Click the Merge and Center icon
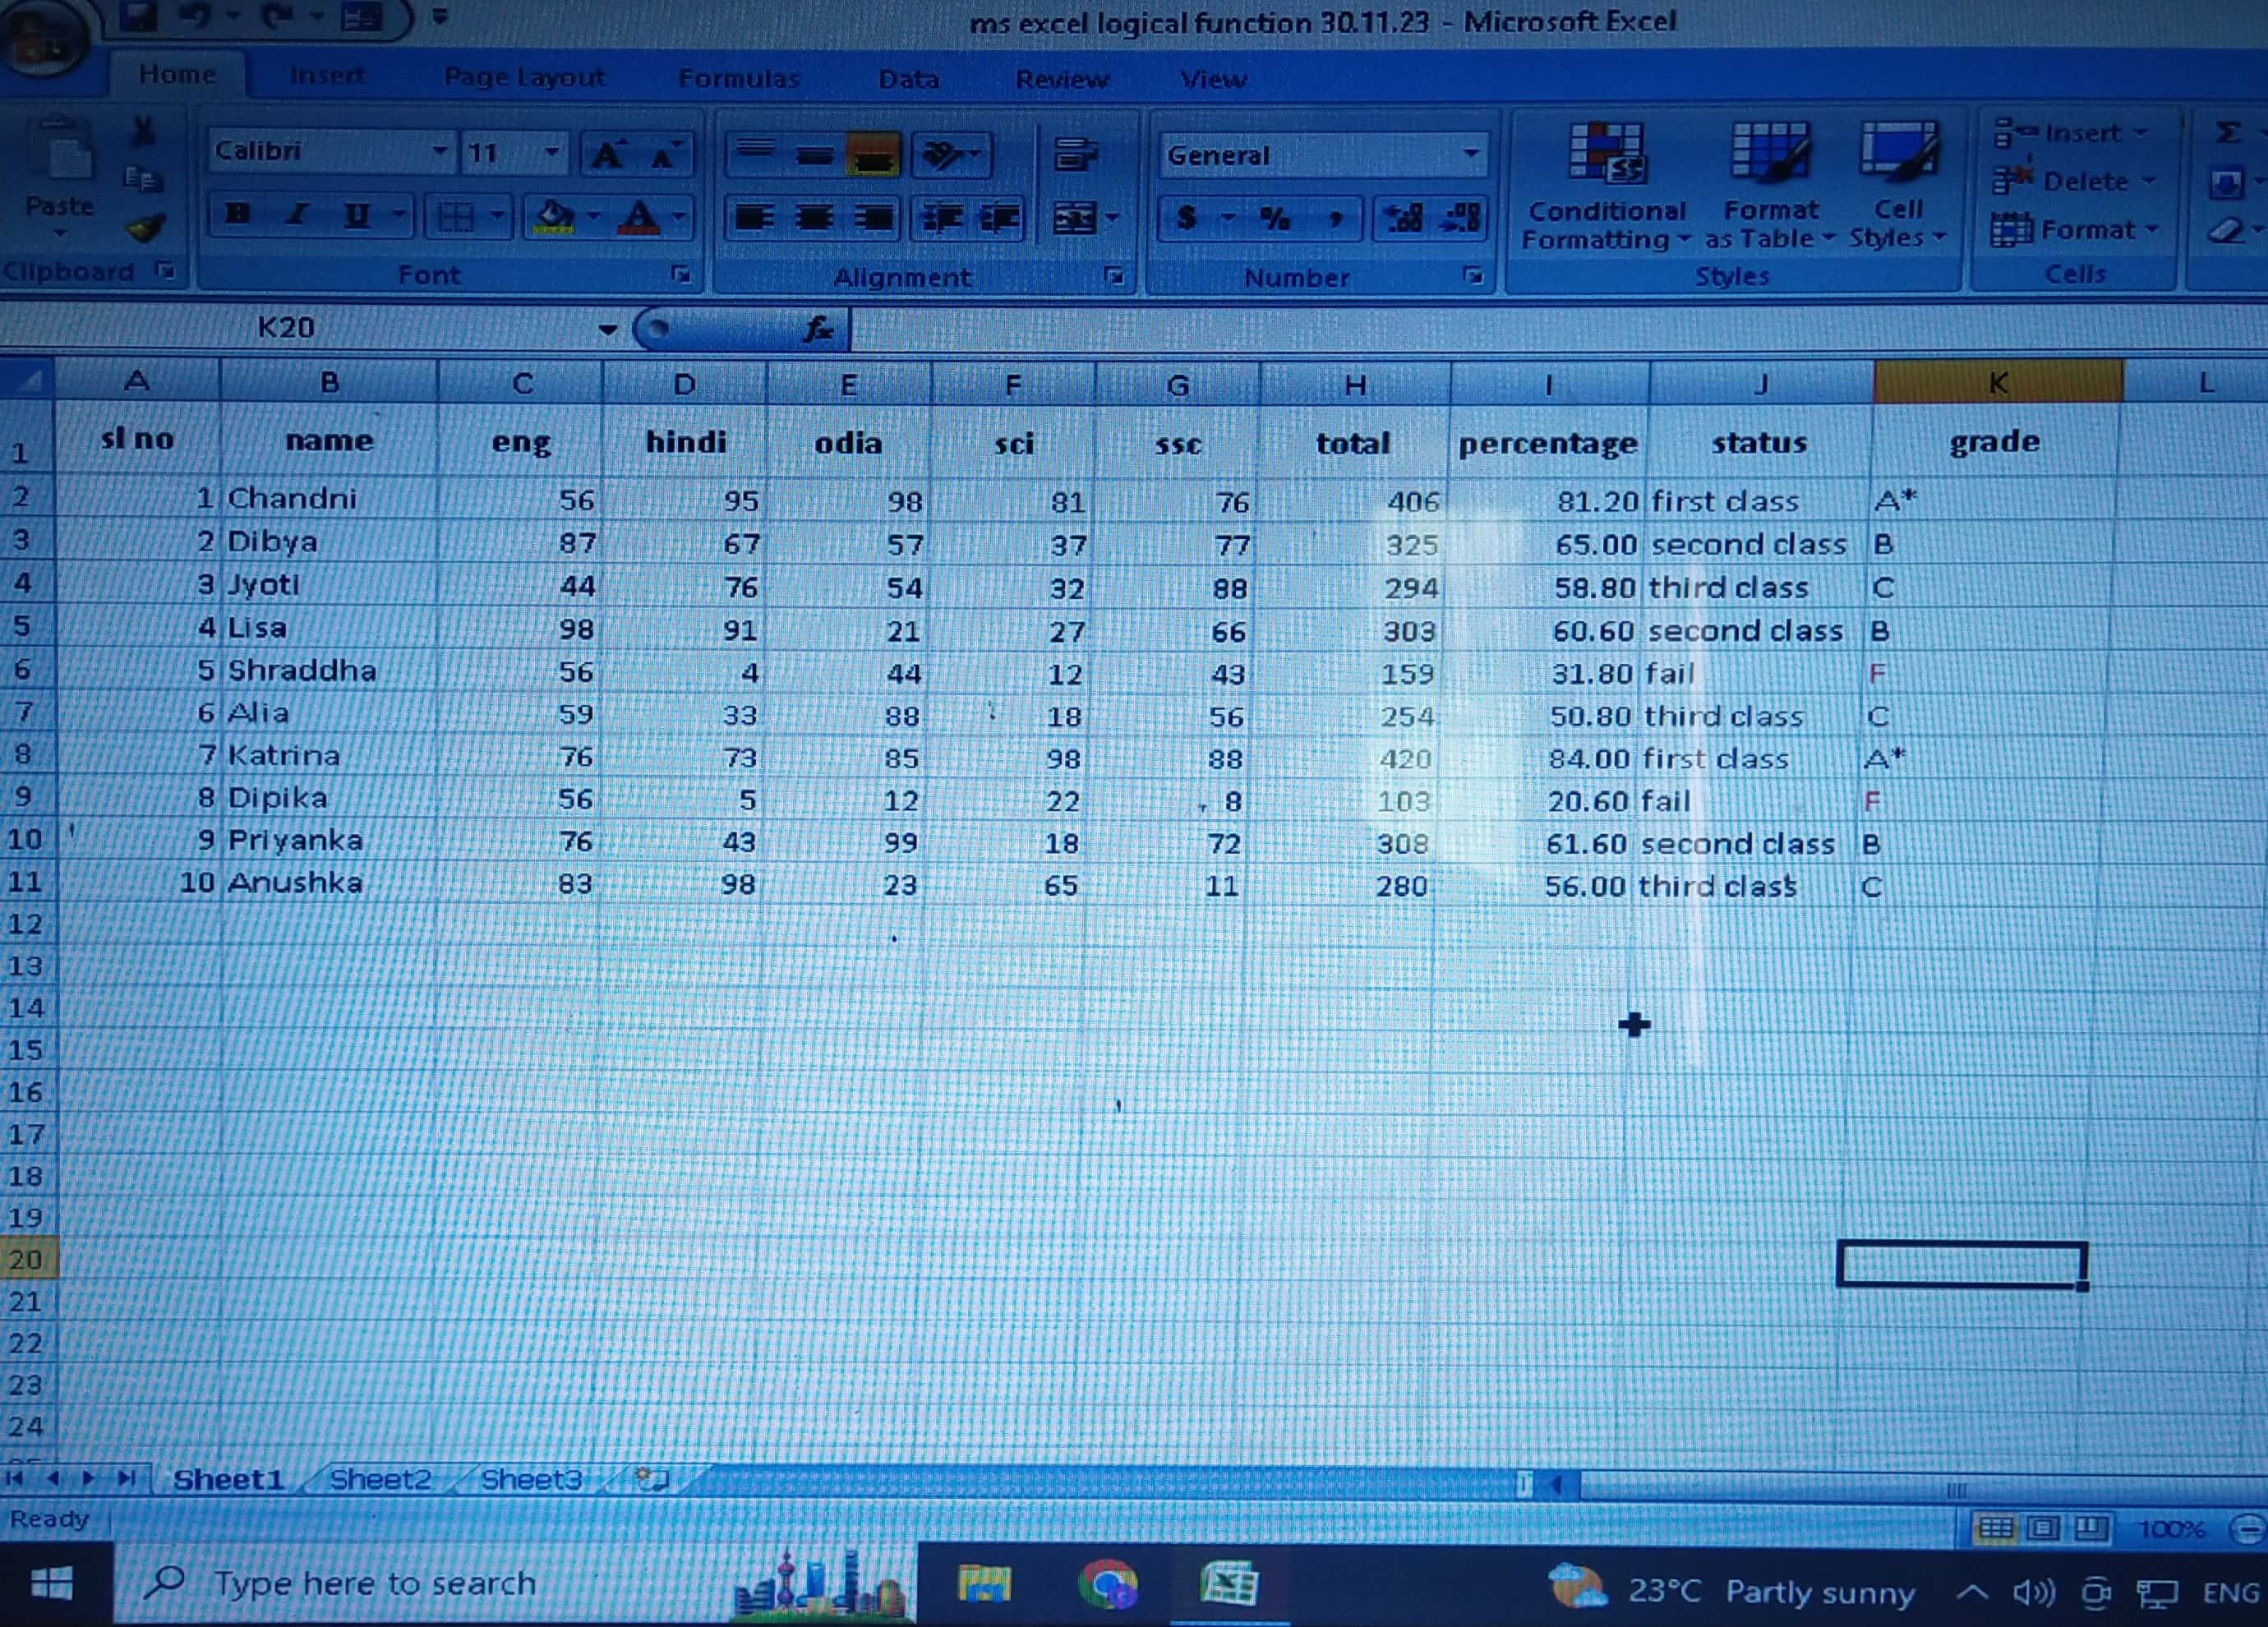Screen dimensions: 2268x1627 [1074, 218]
